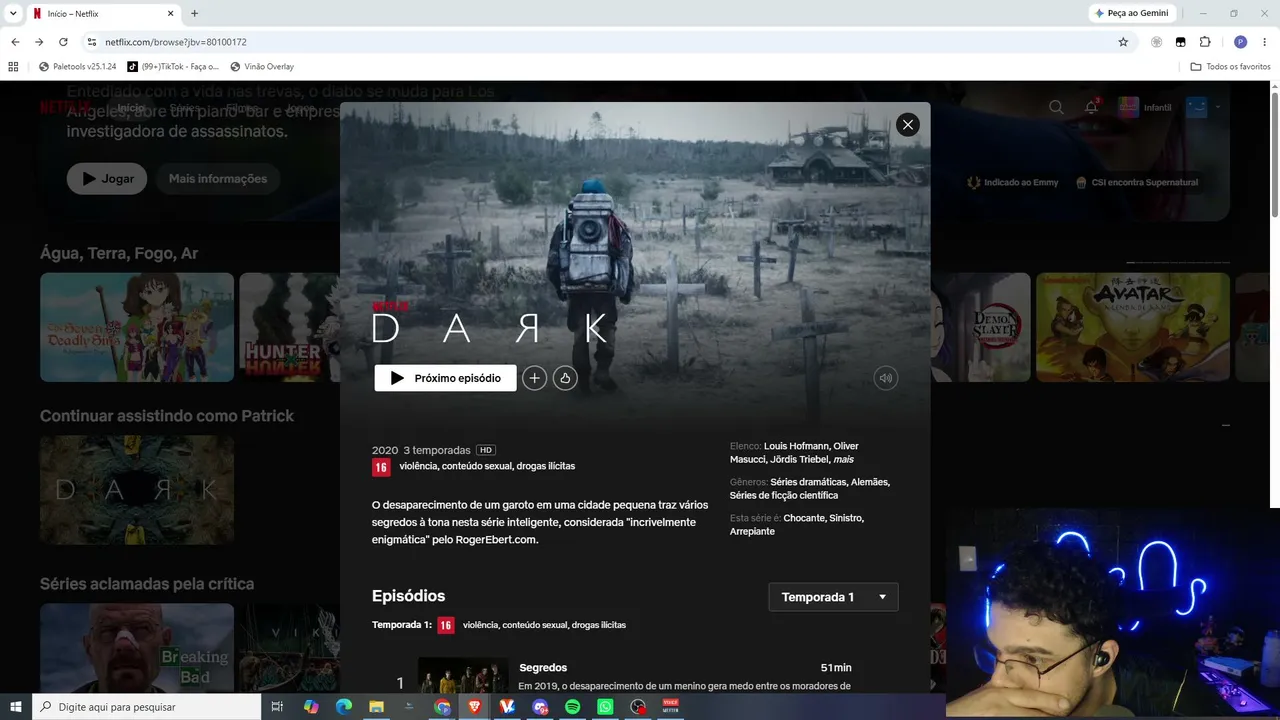The width and height of the screenshot is (1280, 720).
Task: Close the Início – Netflix tab
Action: pos(168,13)
